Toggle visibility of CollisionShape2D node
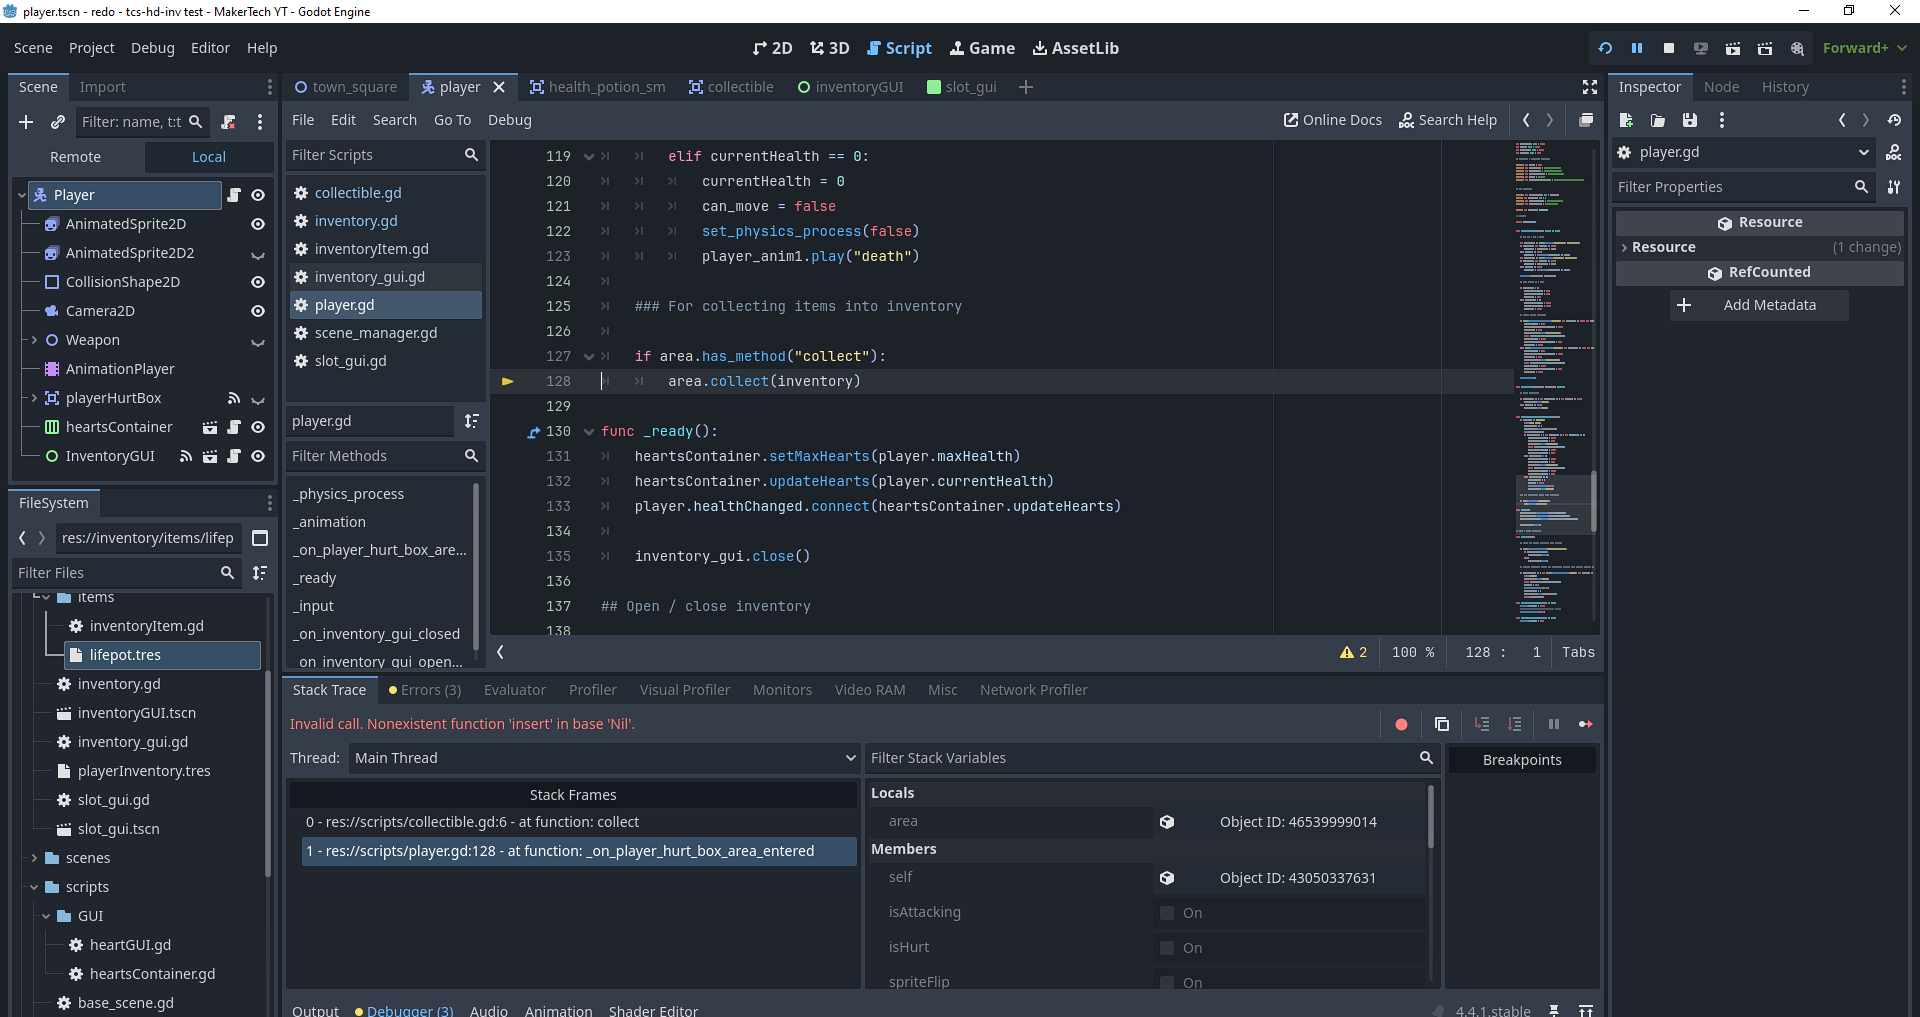Screen dimensions: 1920x1017 257,282
